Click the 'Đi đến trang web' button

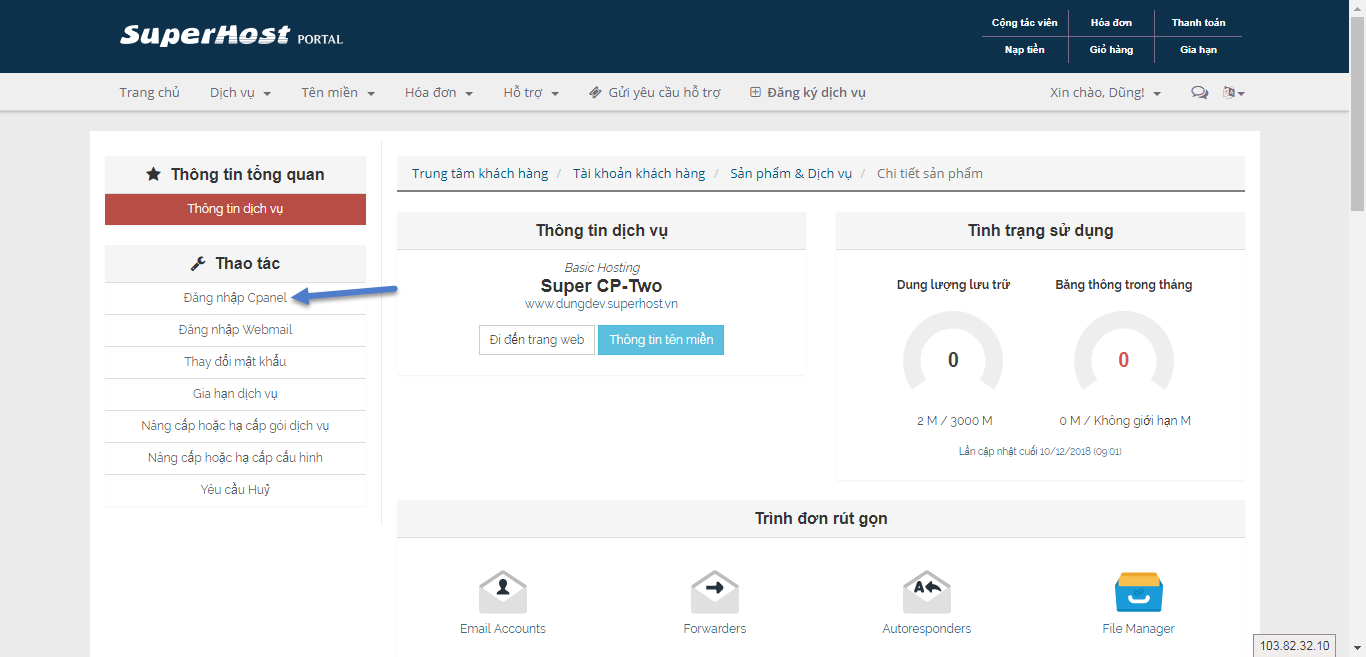(537, 340)
